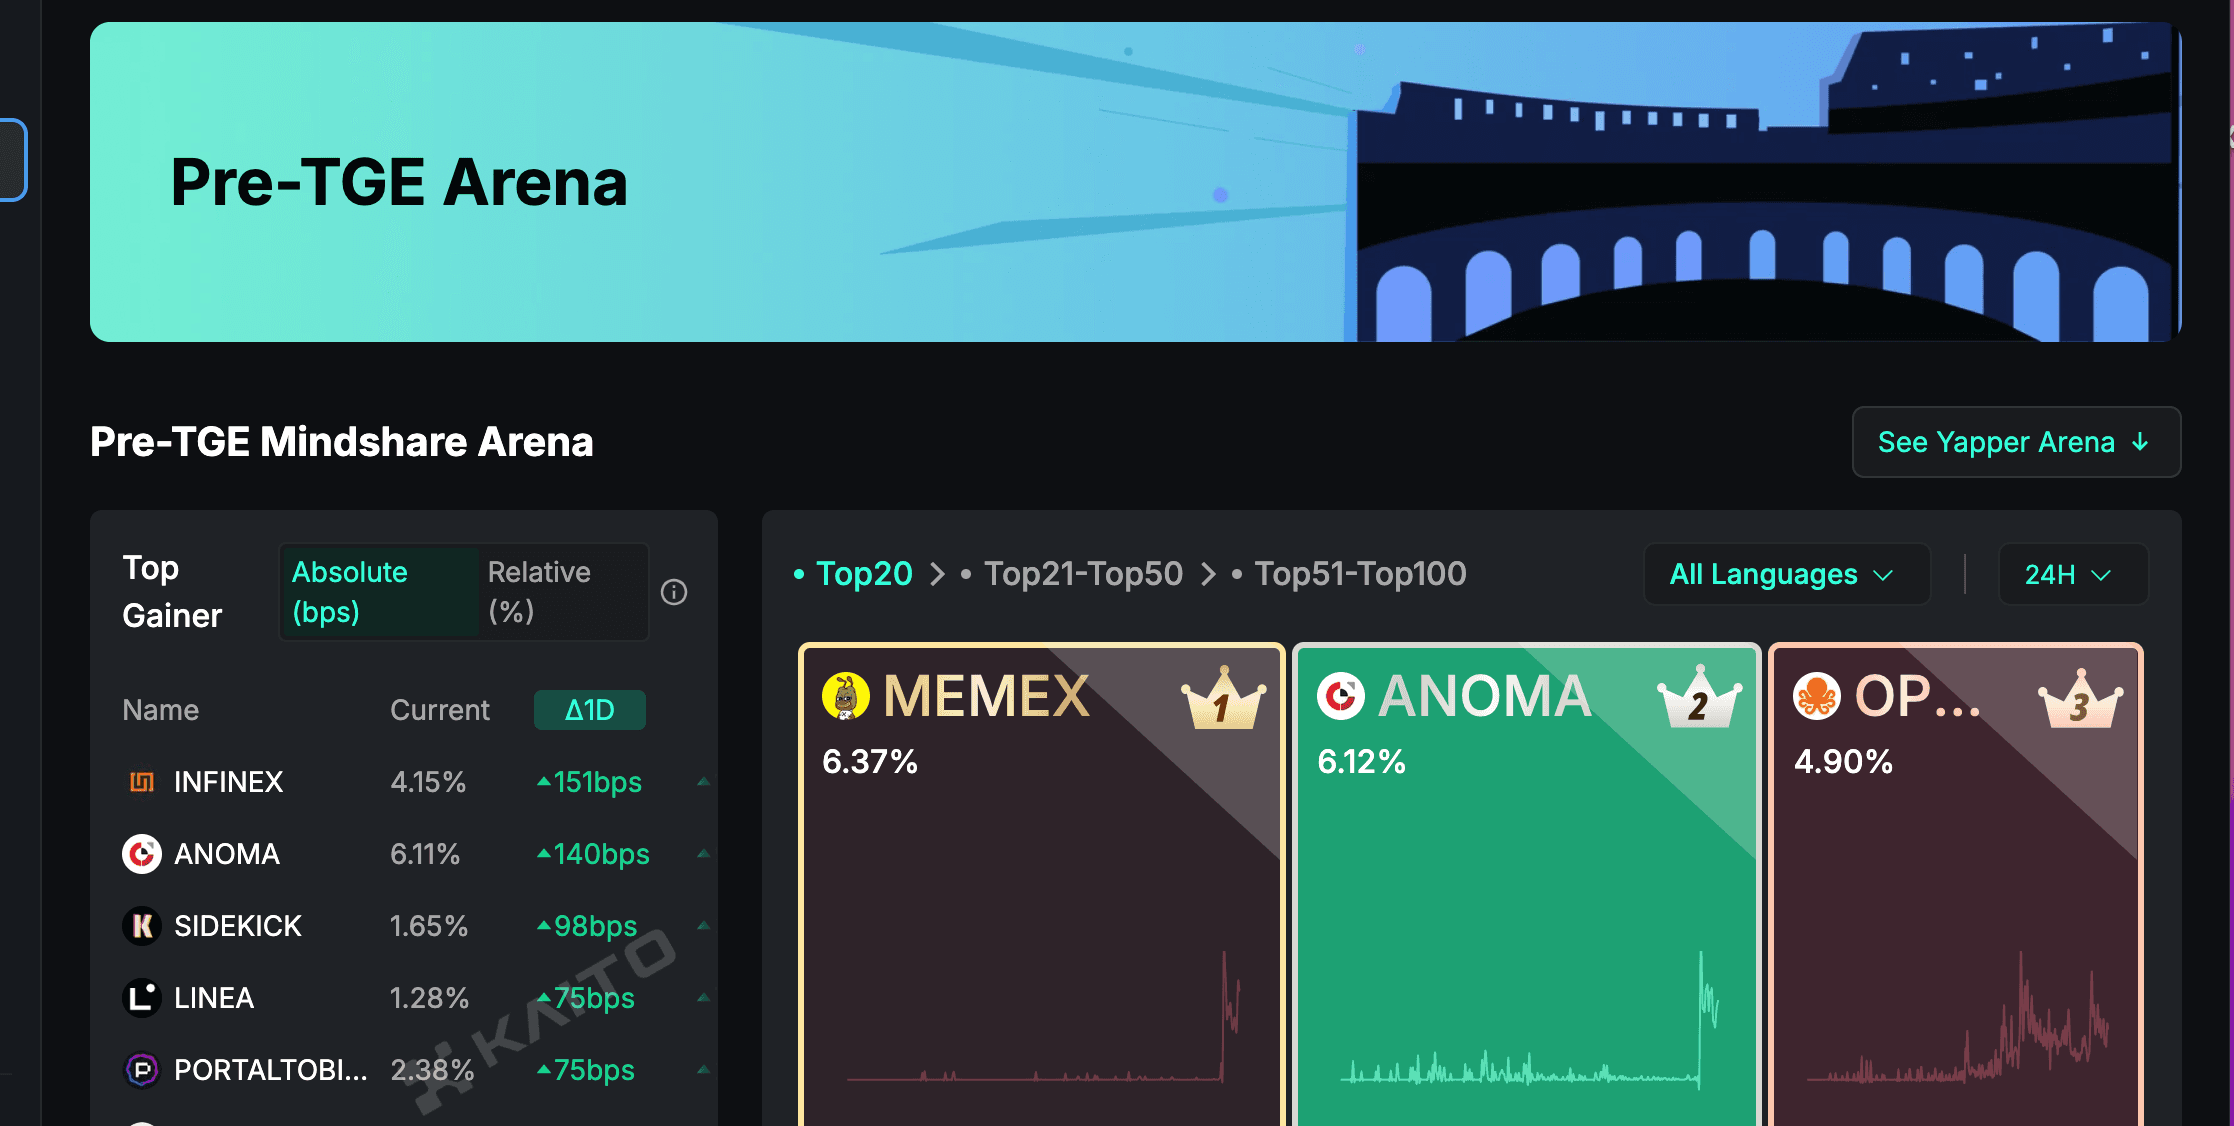Open the 24H timeframe dropdown

click(x=2071, y=574)
